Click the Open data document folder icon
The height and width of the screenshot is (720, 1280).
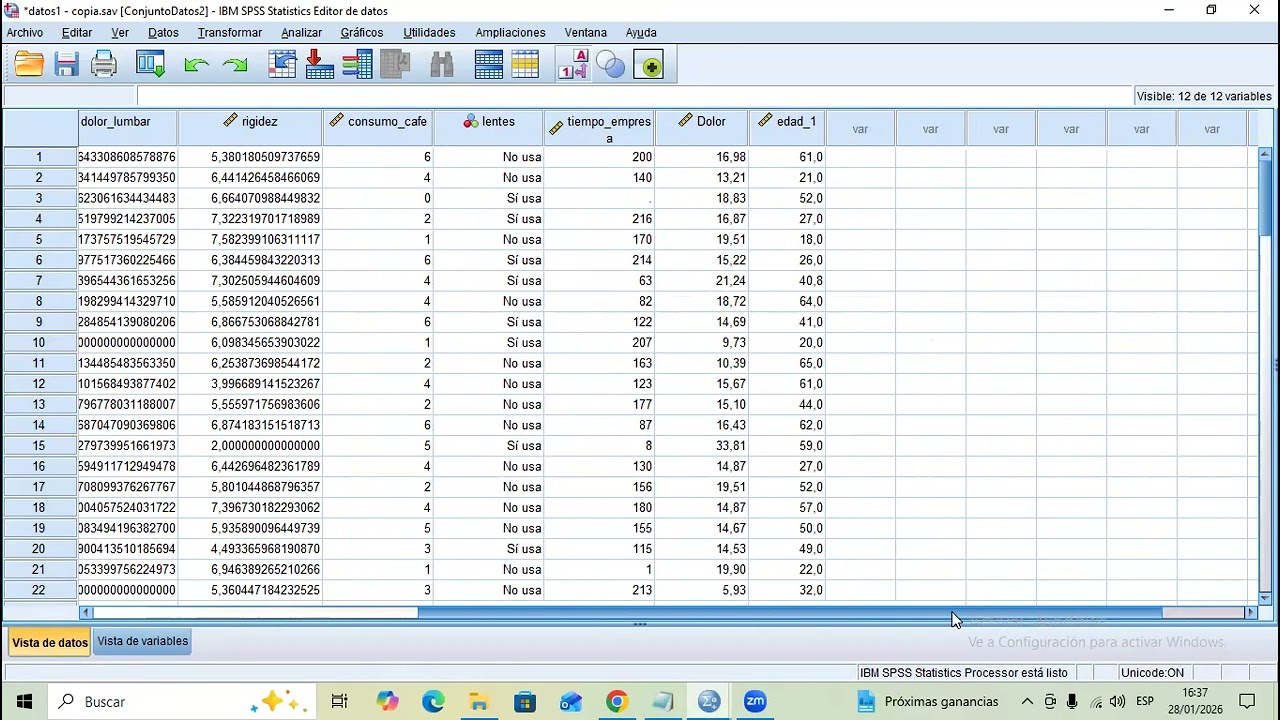coord(29,65)
